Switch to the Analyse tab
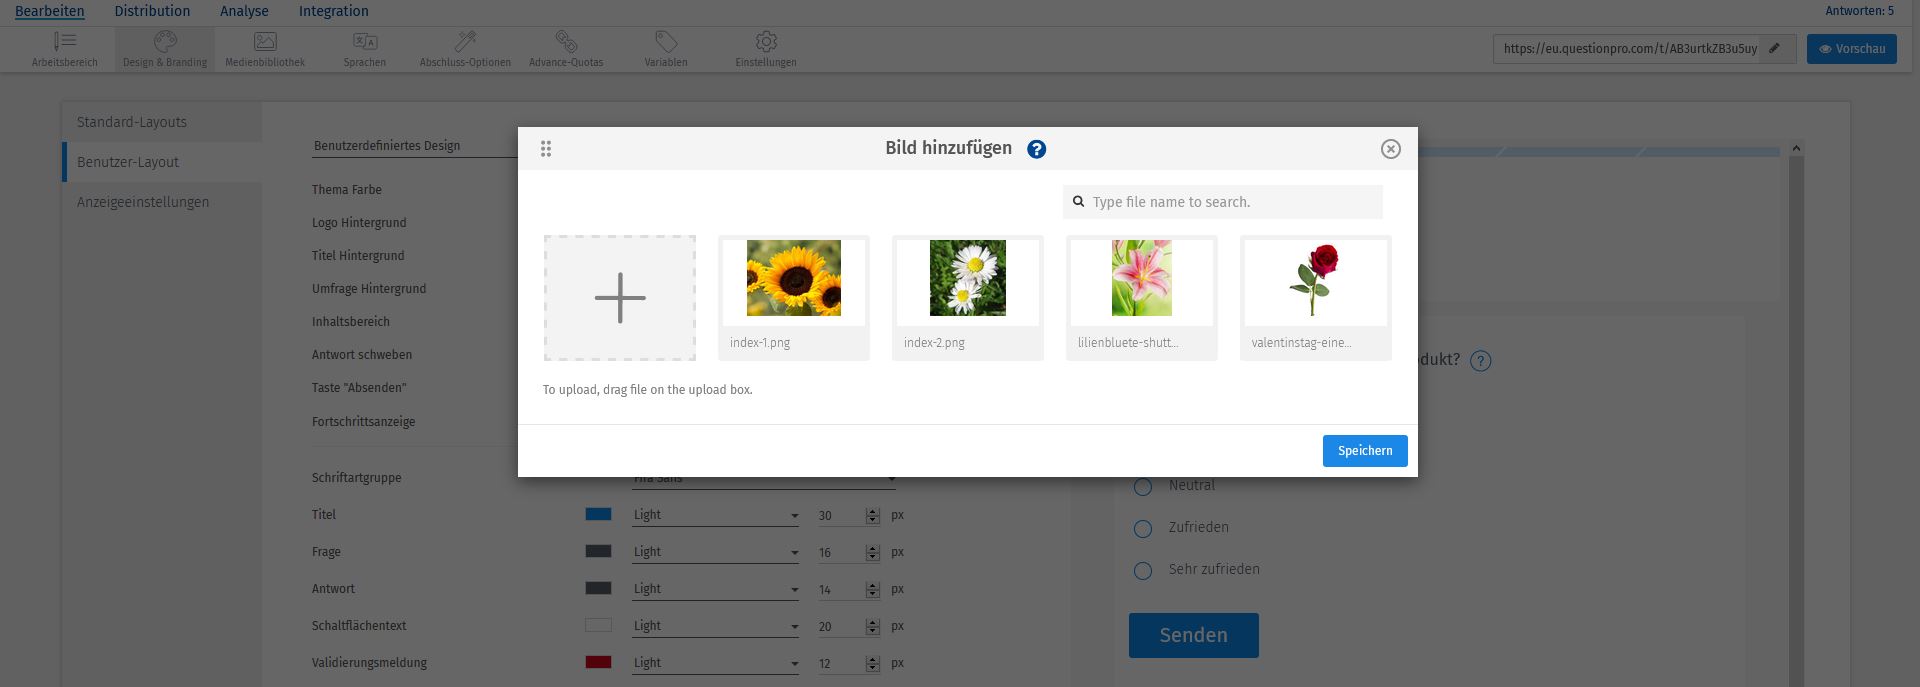The image size is (1920, 687). (244, 11)
